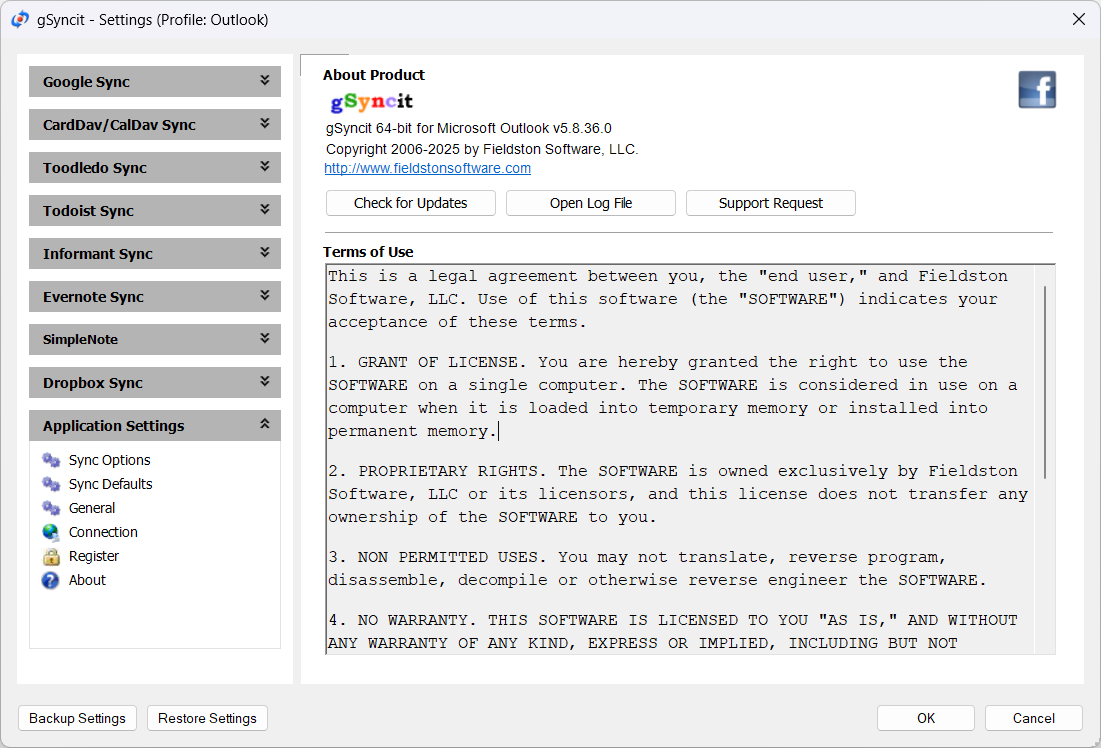Expand the Evernote Sync chevron
The height and width of the screenshot is (748, 1101).
pos(265,296)
